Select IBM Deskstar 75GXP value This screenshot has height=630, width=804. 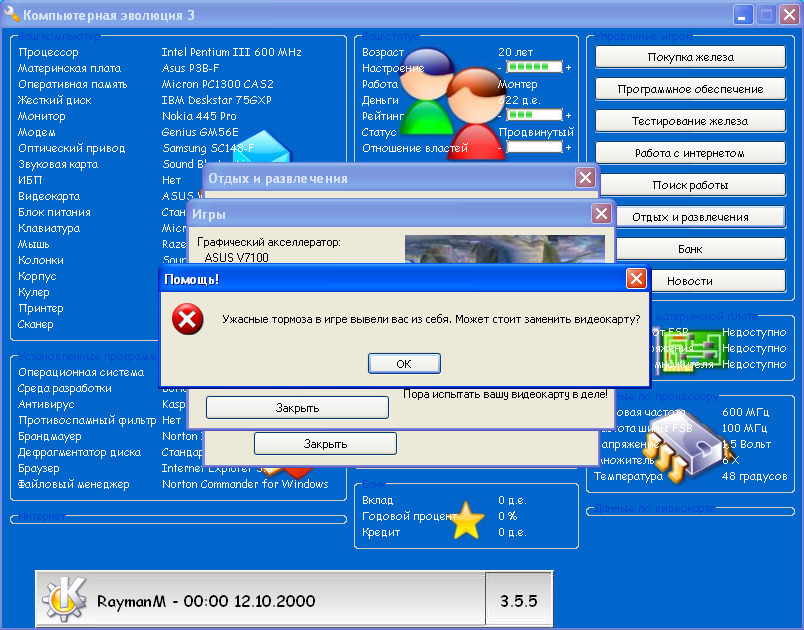point(216,100)
